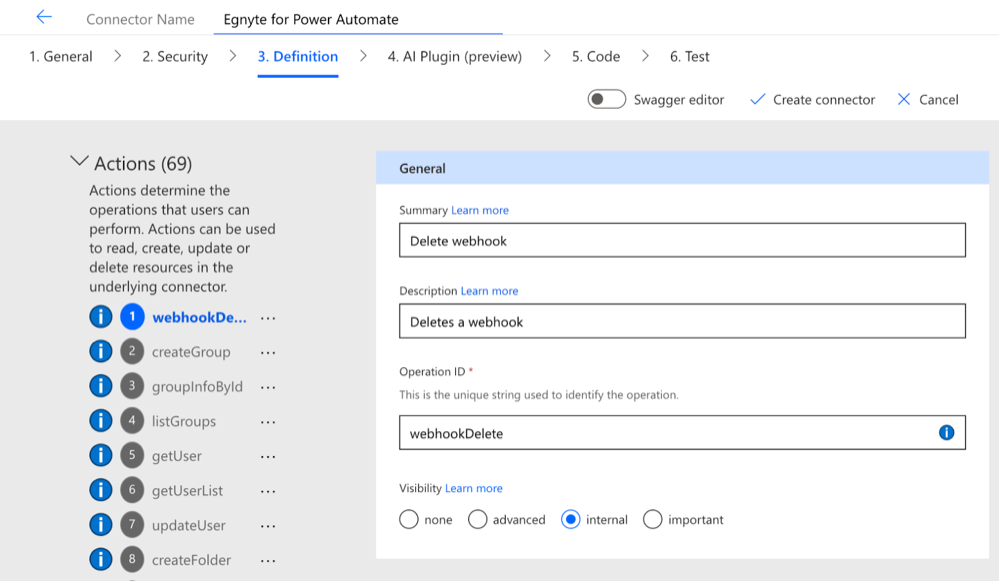
Task: Click the Connector Name input field
Action: point(358,19)
